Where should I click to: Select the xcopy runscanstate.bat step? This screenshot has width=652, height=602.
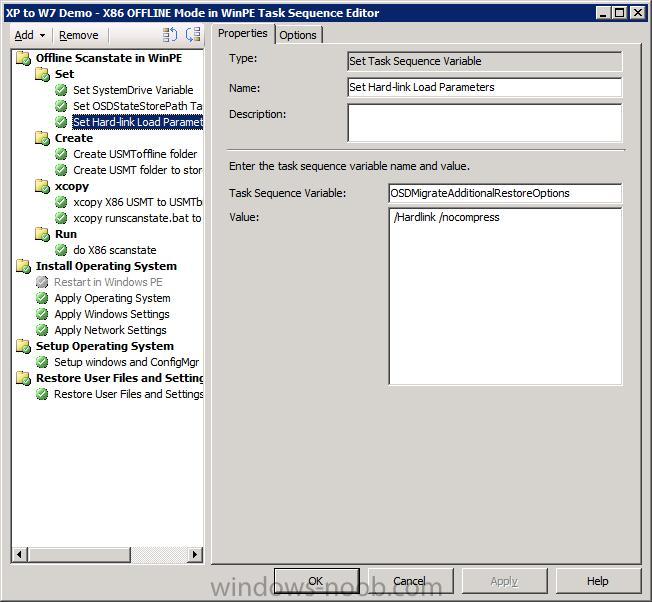[137, 218]
